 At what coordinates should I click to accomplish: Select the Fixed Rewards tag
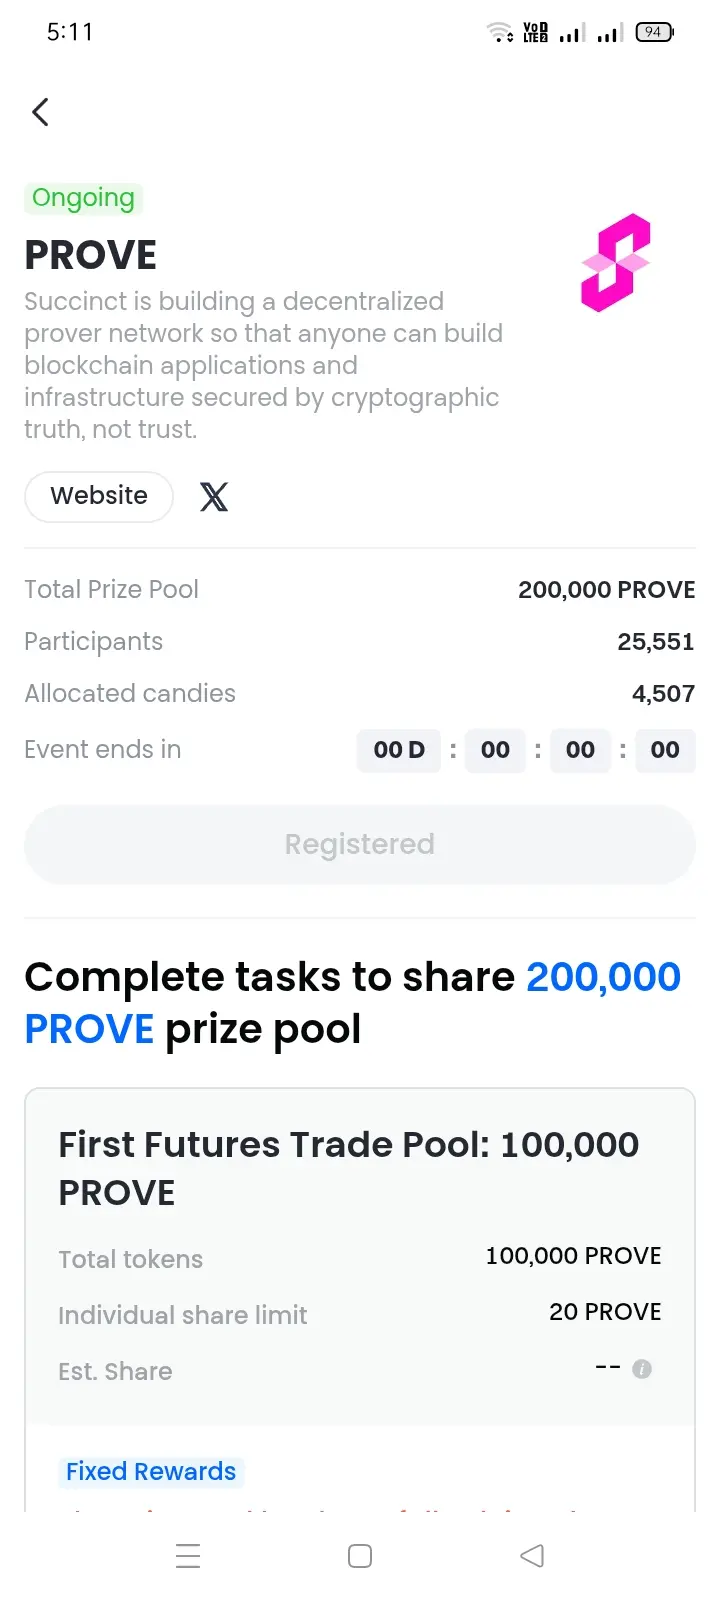coord(151,1471)
